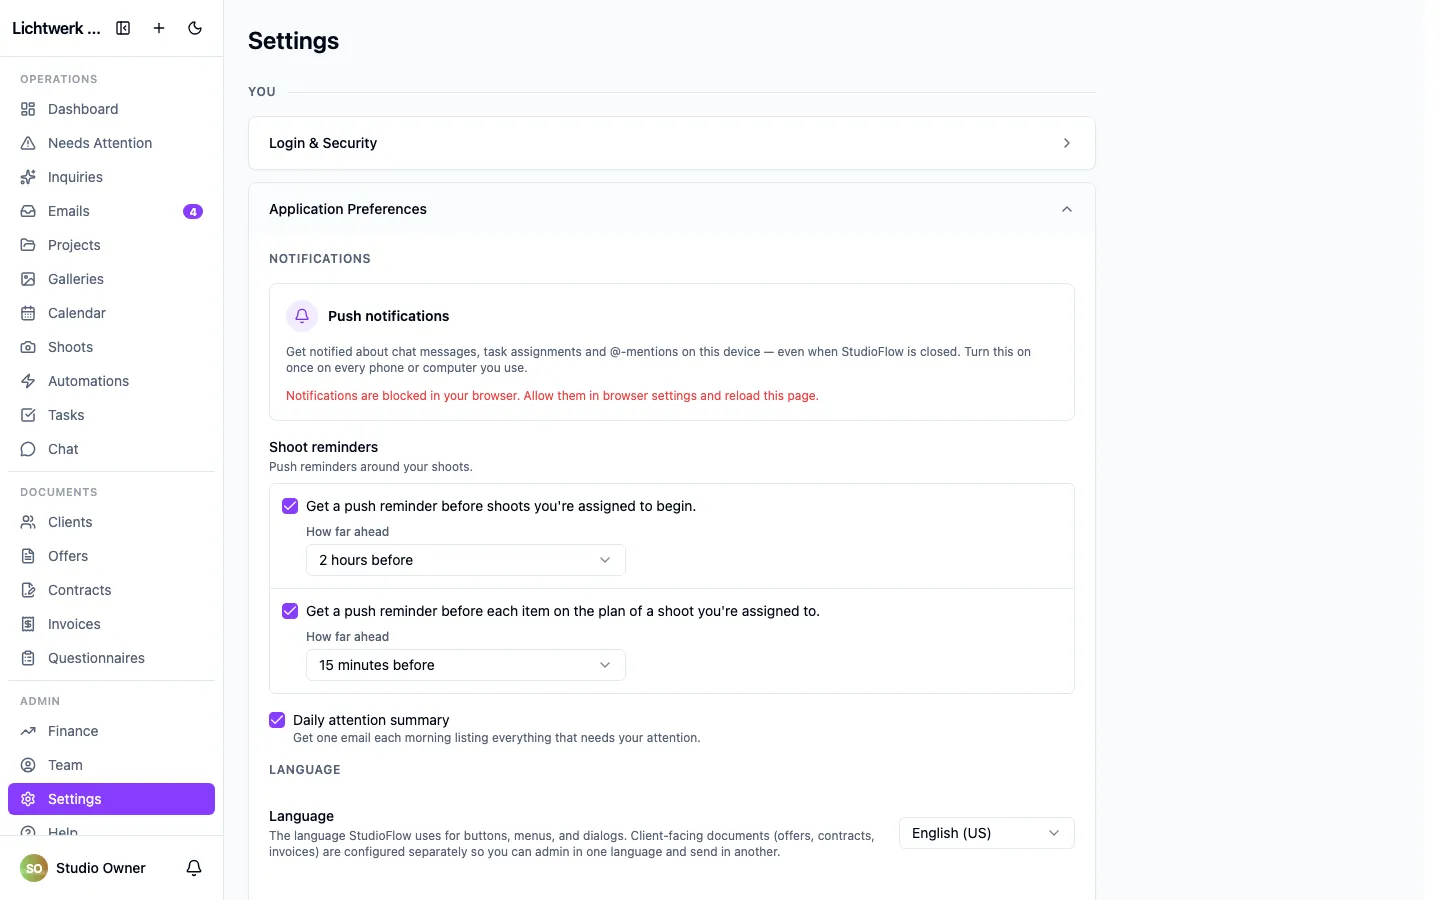Expand the Login & Security section
The width and height of the screenshot is (1440, 900).
[672, 143]
